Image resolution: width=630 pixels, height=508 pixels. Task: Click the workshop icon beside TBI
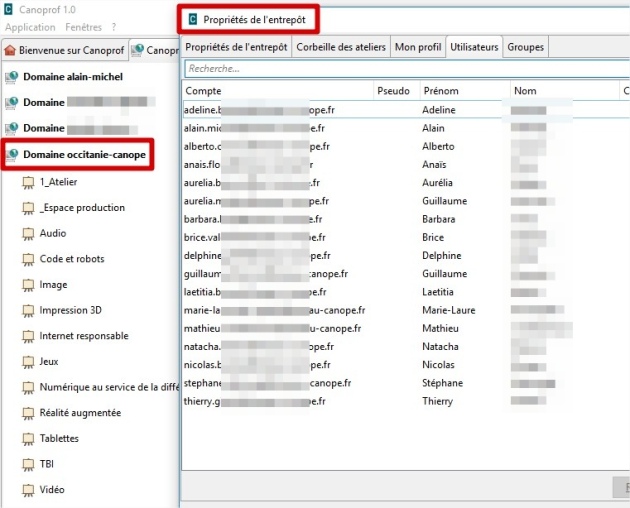[x=28, y=465]
